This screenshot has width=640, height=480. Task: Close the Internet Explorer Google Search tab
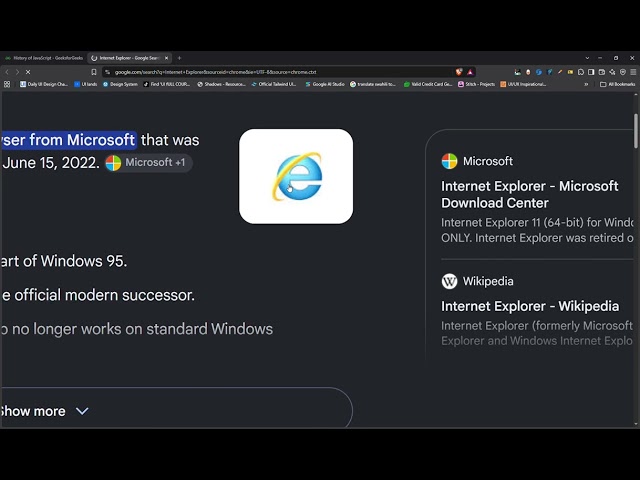(167, 58)
